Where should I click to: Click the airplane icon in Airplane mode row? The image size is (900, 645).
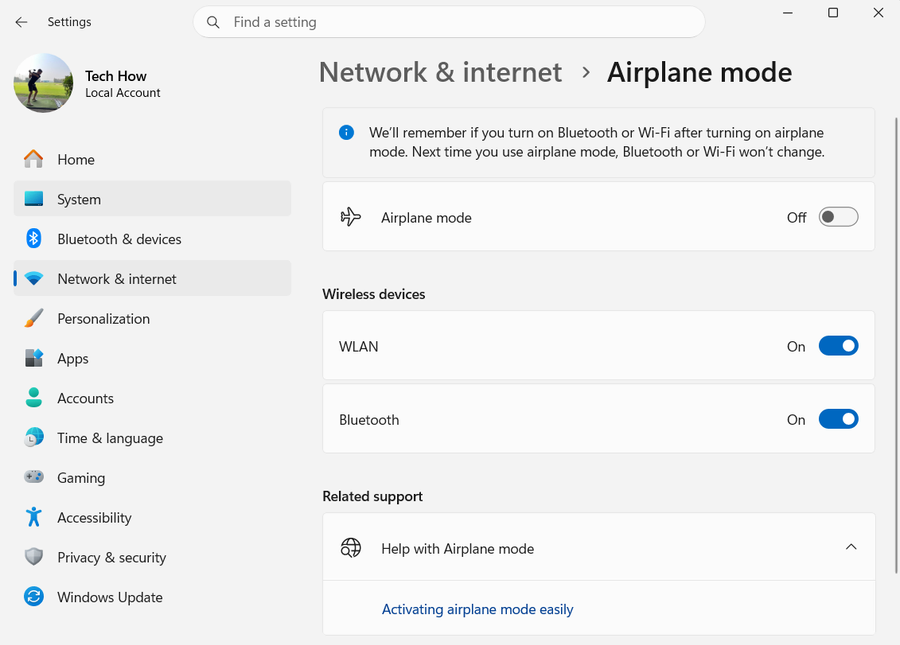coord(350,217)
